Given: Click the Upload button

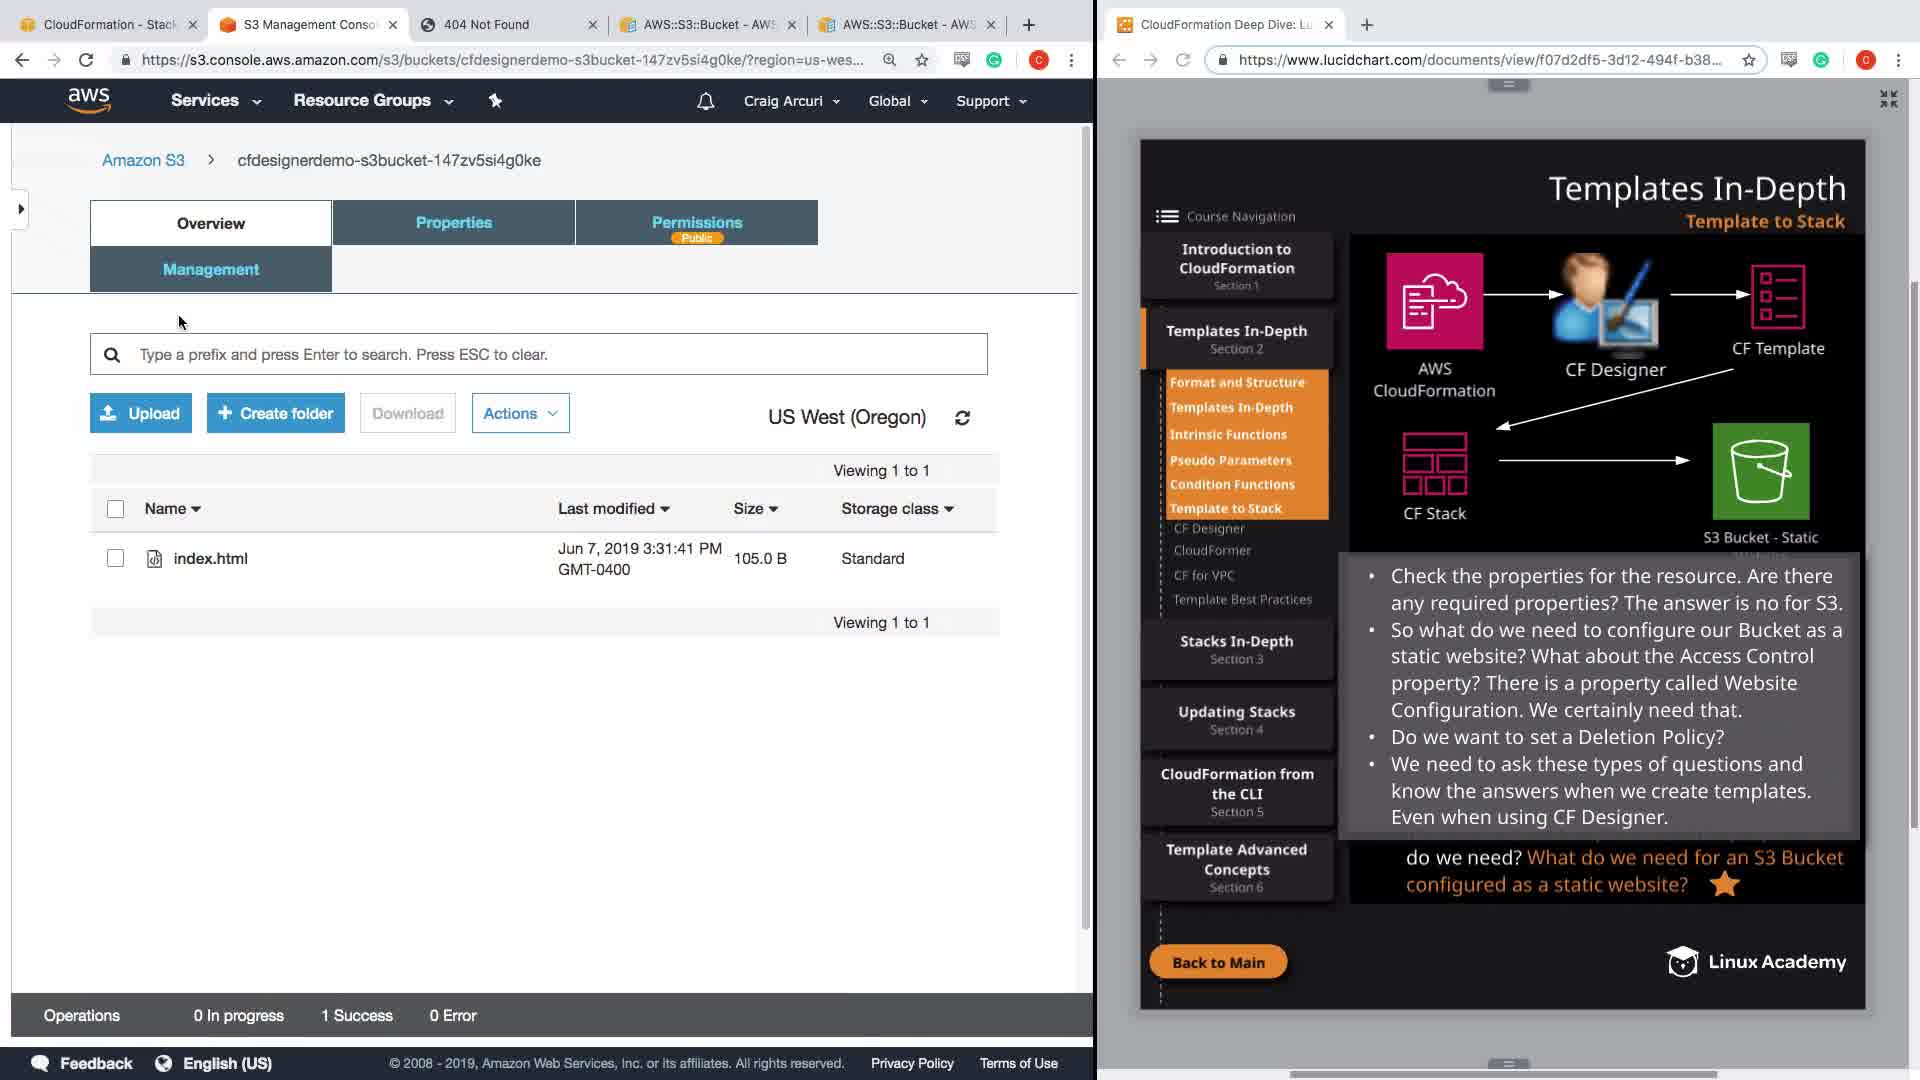Looking at the screenshot, I should [141, 413].
